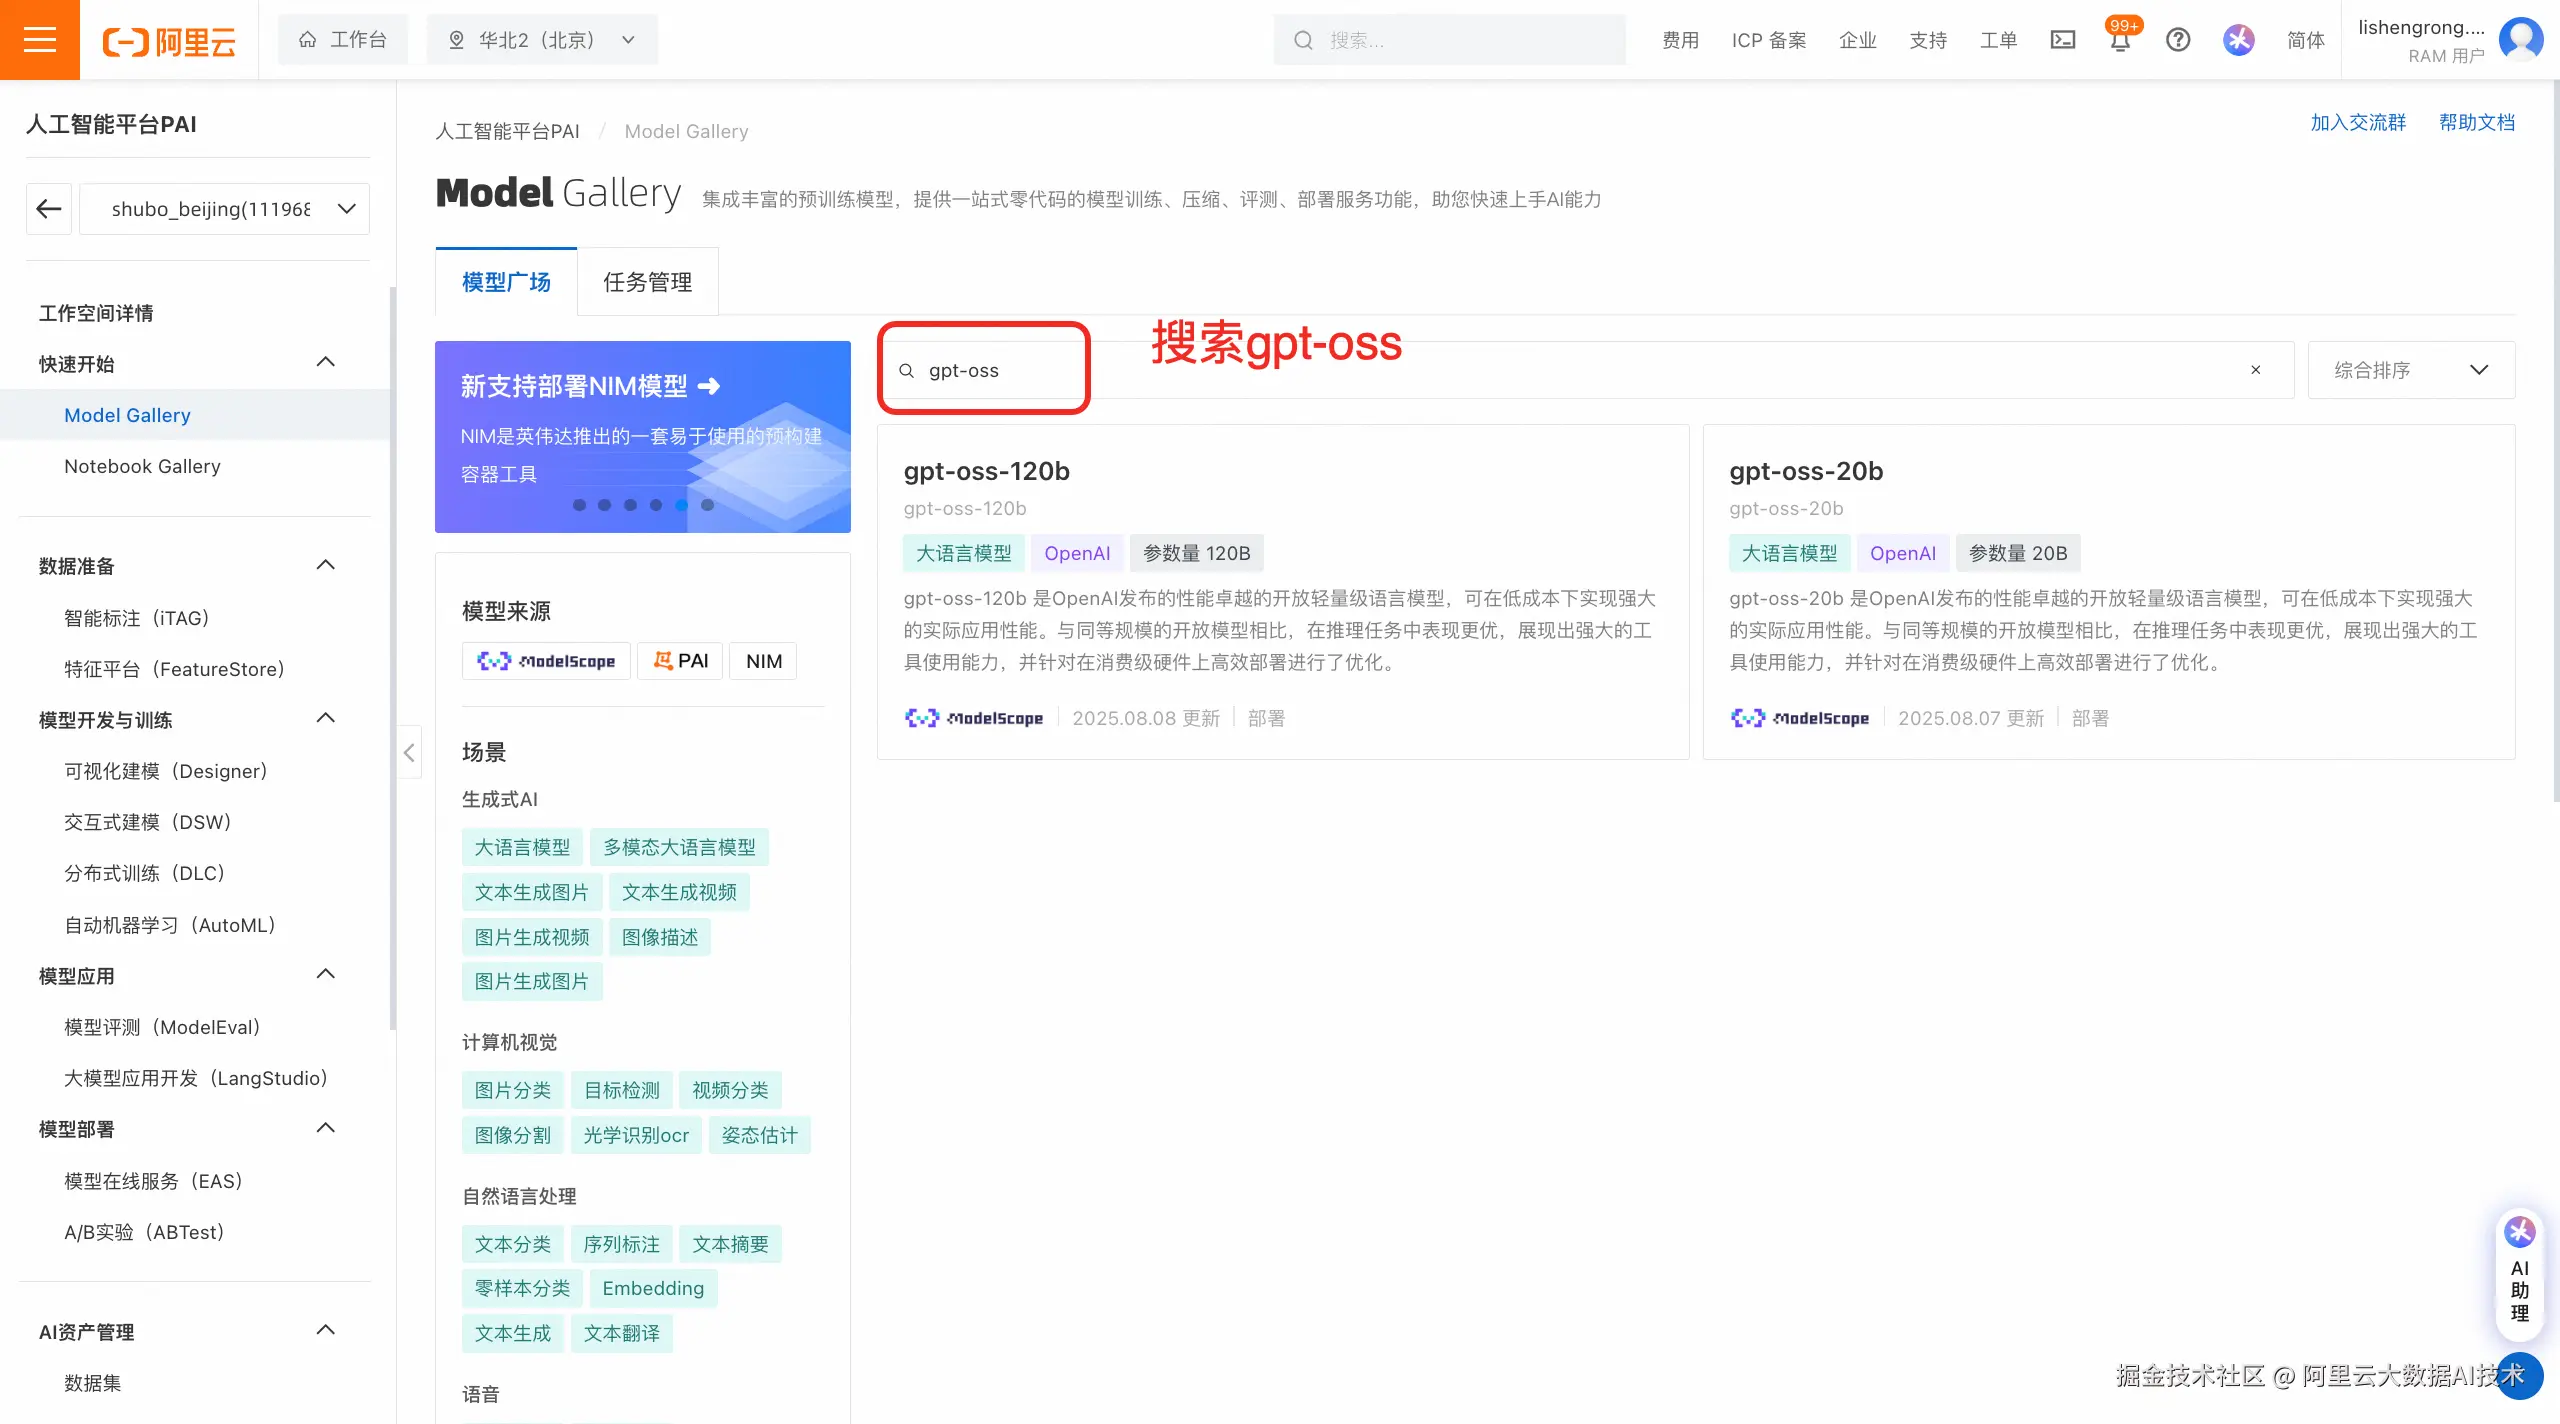Click the 人工智能平台PAI breadcrumb
The image size is (2560, 1424).
[507, 131]
